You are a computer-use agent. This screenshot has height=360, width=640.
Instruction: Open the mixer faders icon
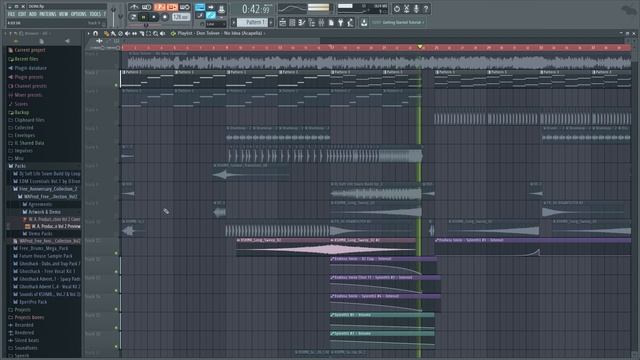coord(322,22)
